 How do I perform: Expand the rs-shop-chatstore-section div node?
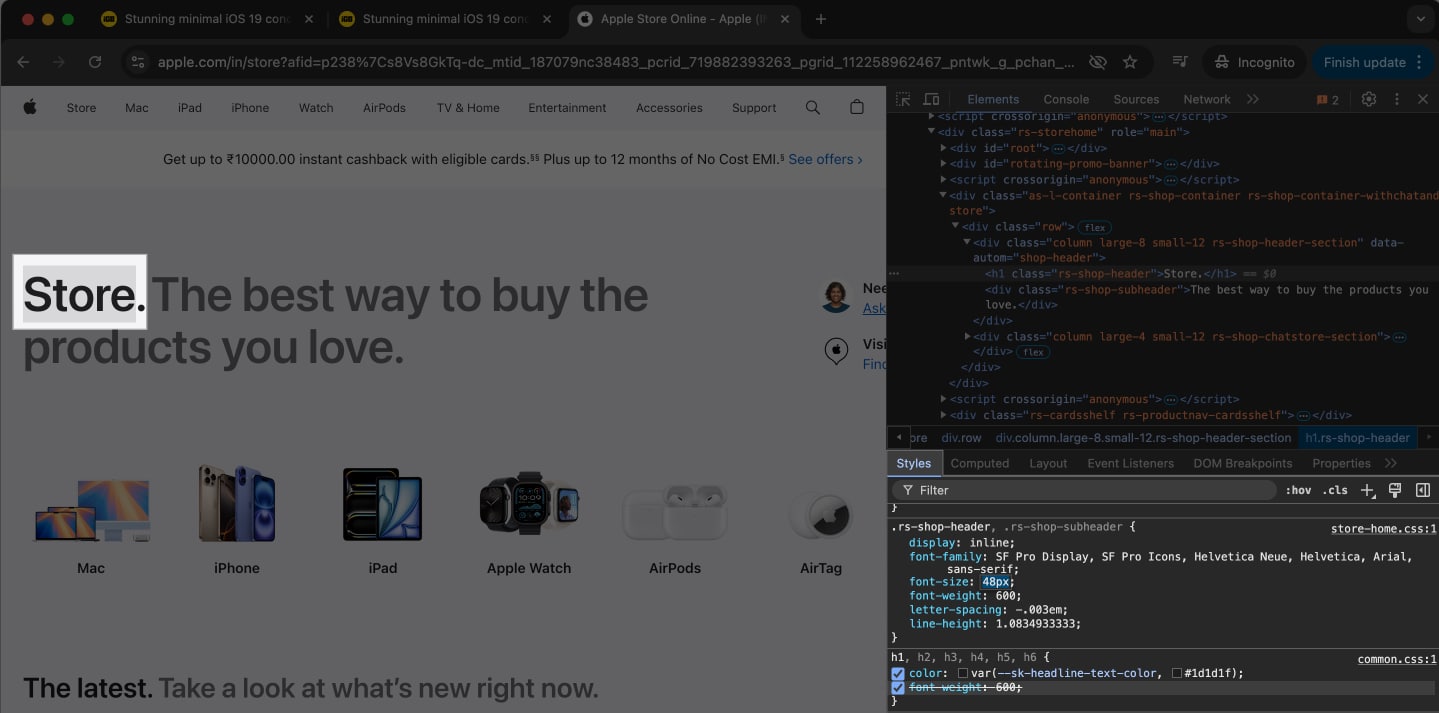pyautogui.click(x=967, y=337)
